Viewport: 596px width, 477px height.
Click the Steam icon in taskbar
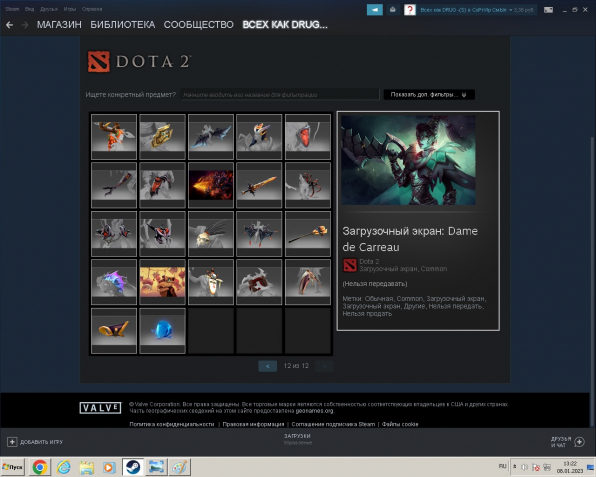[133, 467]
